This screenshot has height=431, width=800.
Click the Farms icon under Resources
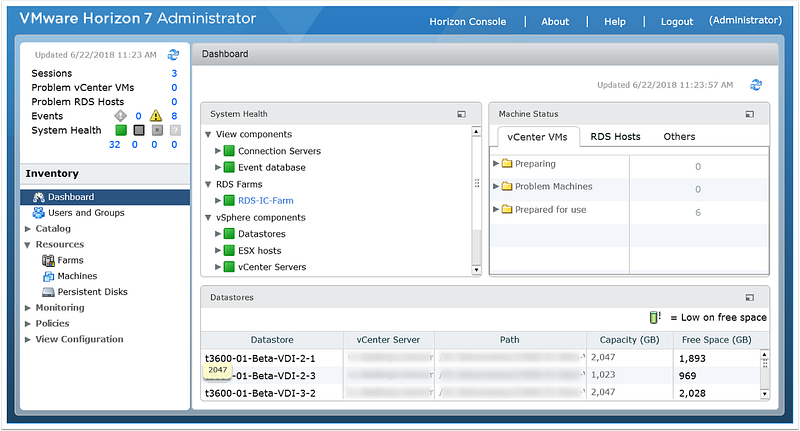[48, 261]
